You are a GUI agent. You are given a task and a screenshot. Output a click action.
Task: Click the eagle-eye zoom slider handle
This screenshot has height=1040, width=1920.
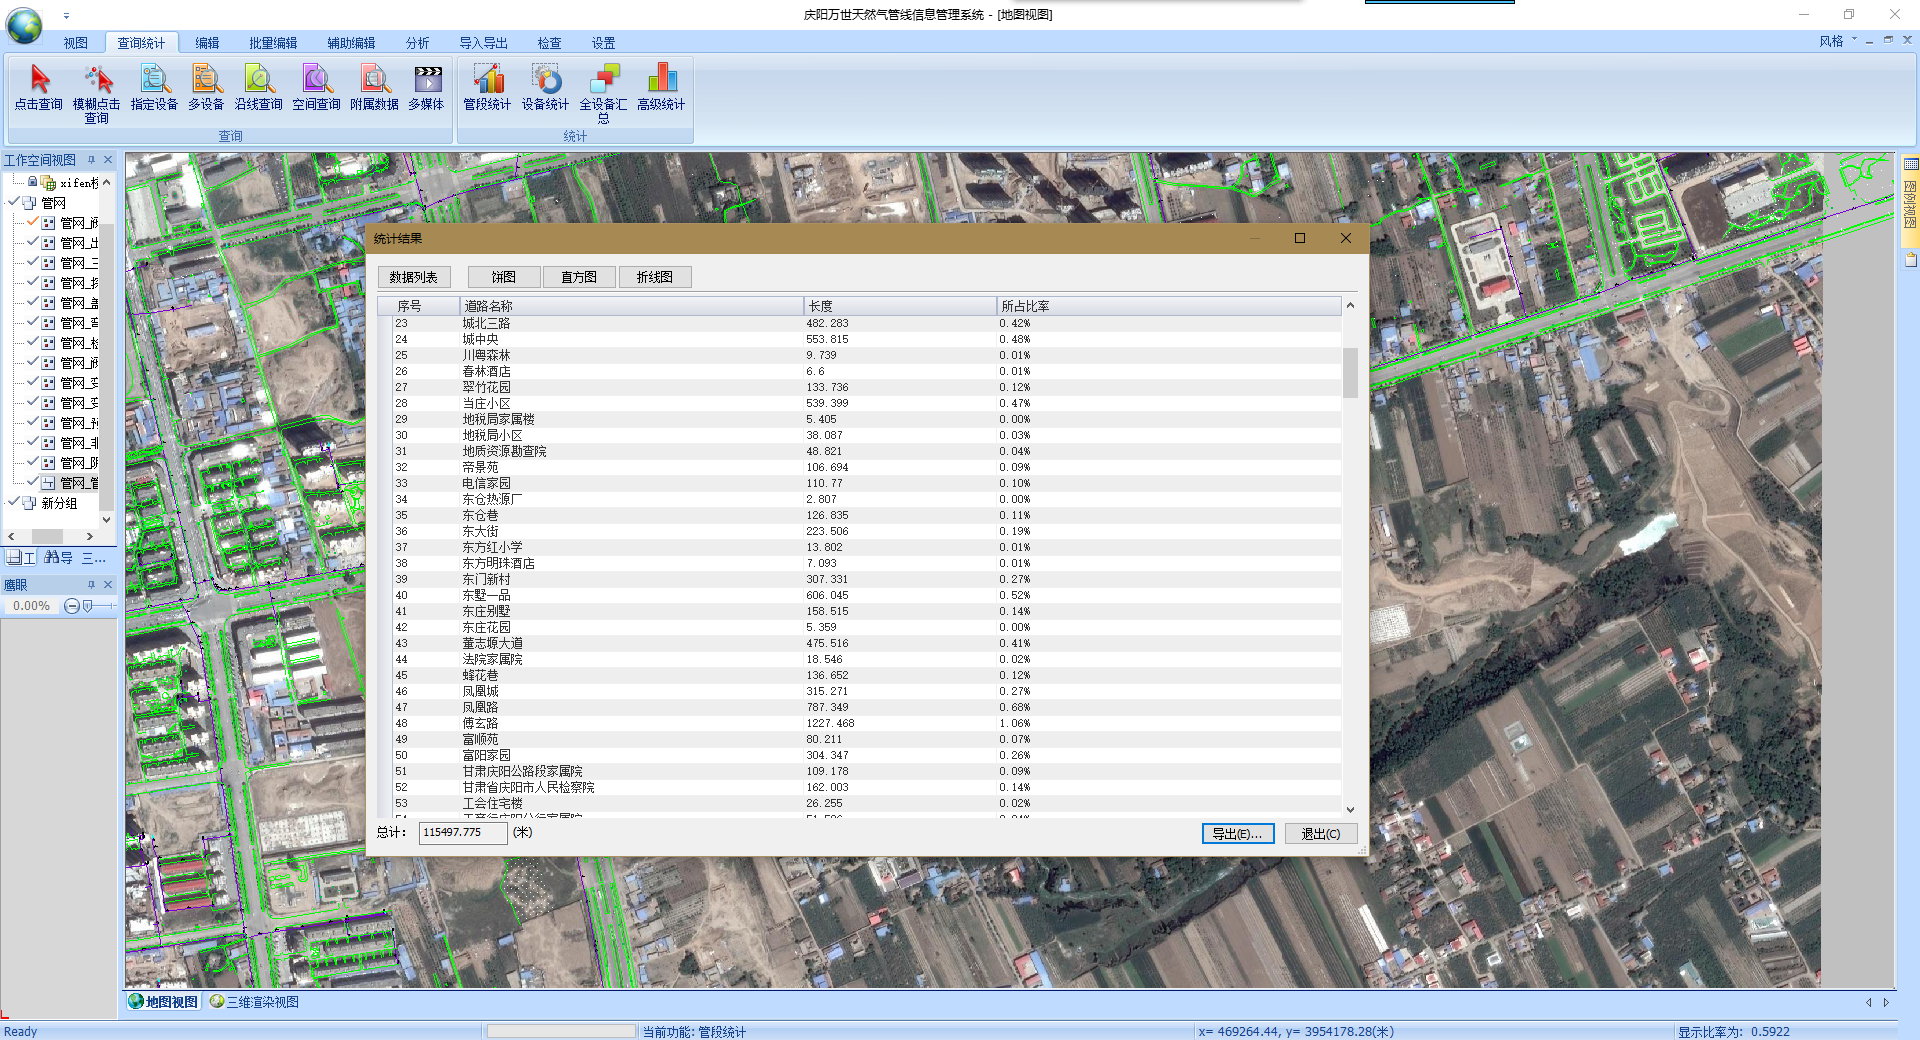point(88,606)
